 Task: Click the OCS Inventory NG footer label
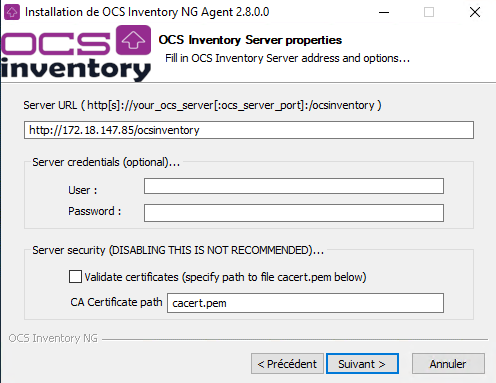pyautogui.click(x=53, y=338)
